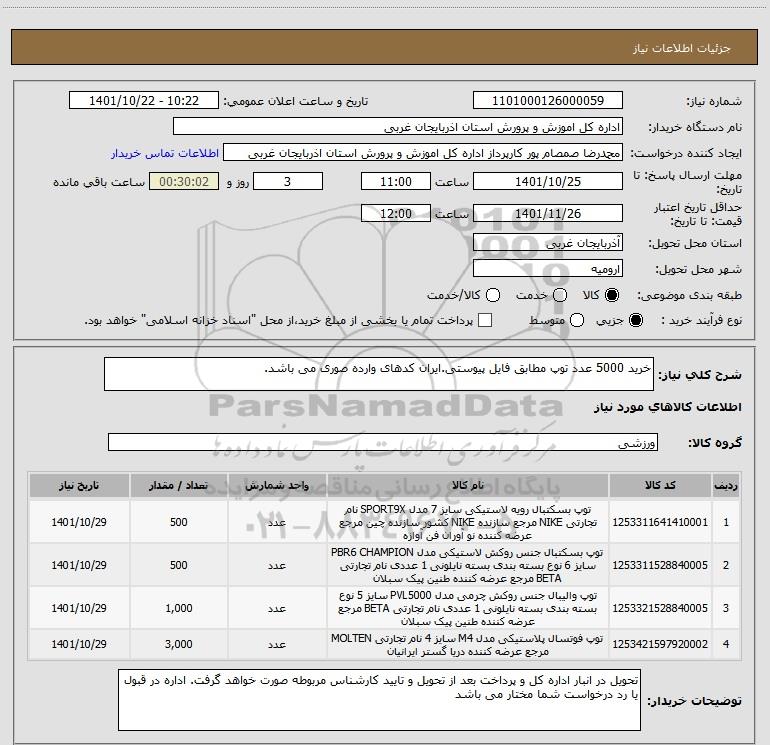Click the need number field 1101000126000059
Screen dimensions: 770x745
click(x=548, y=101)
